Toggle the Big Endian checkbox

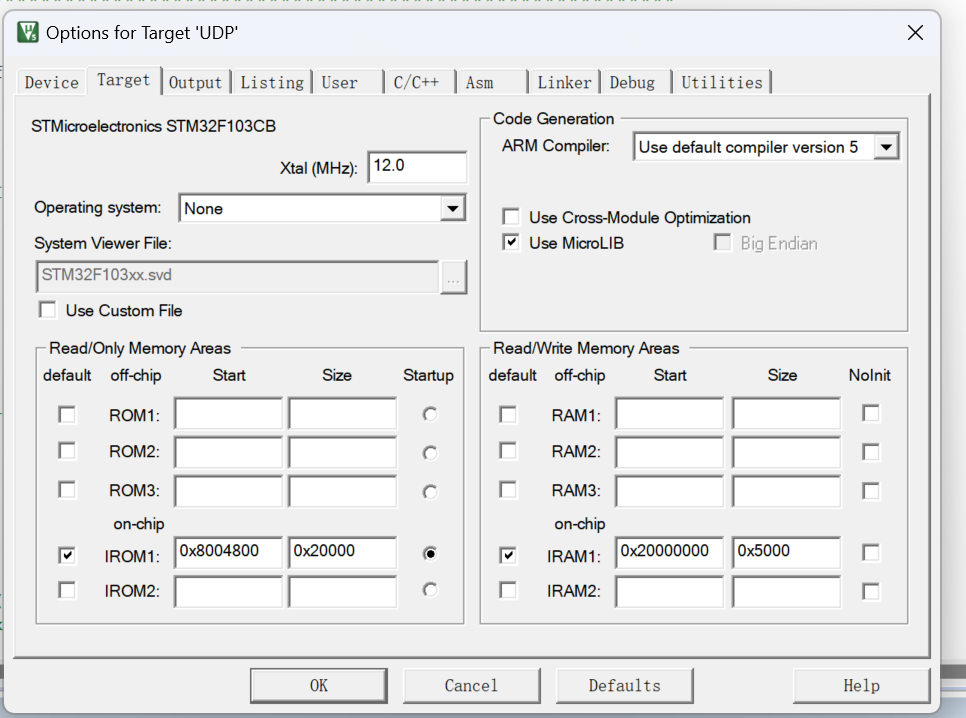pos(722,243)
